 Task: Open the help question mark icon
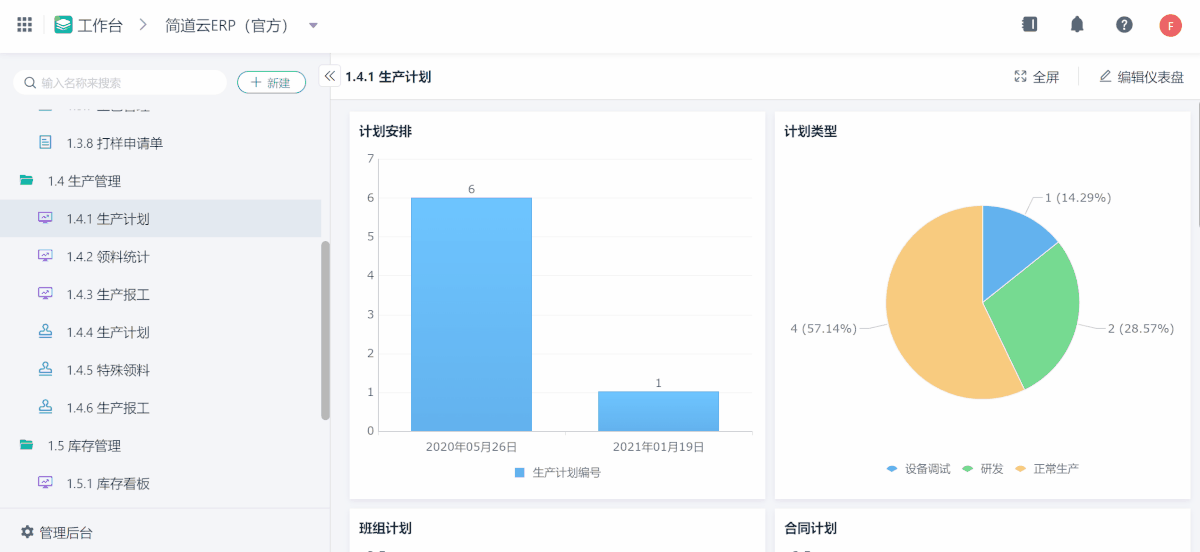click(1124, 25)
